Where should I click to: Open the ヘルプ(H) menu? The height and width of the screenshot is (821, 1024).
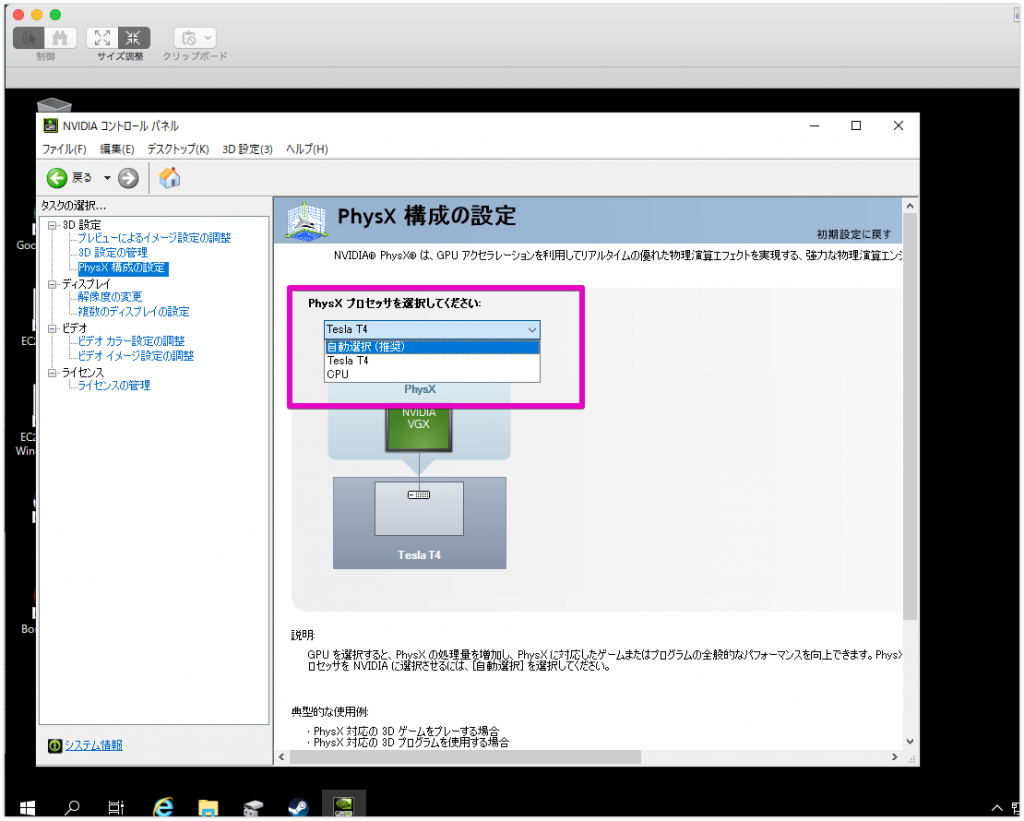[x=306, y=149]
